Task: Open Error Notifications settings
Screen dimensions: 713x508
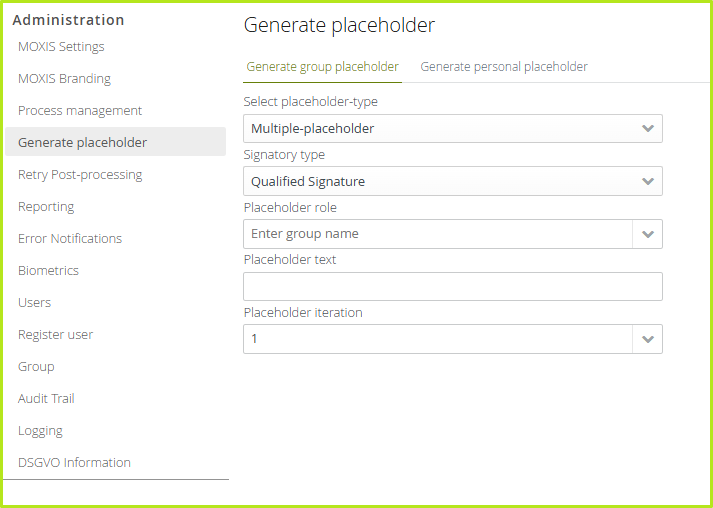Action: 70,239
